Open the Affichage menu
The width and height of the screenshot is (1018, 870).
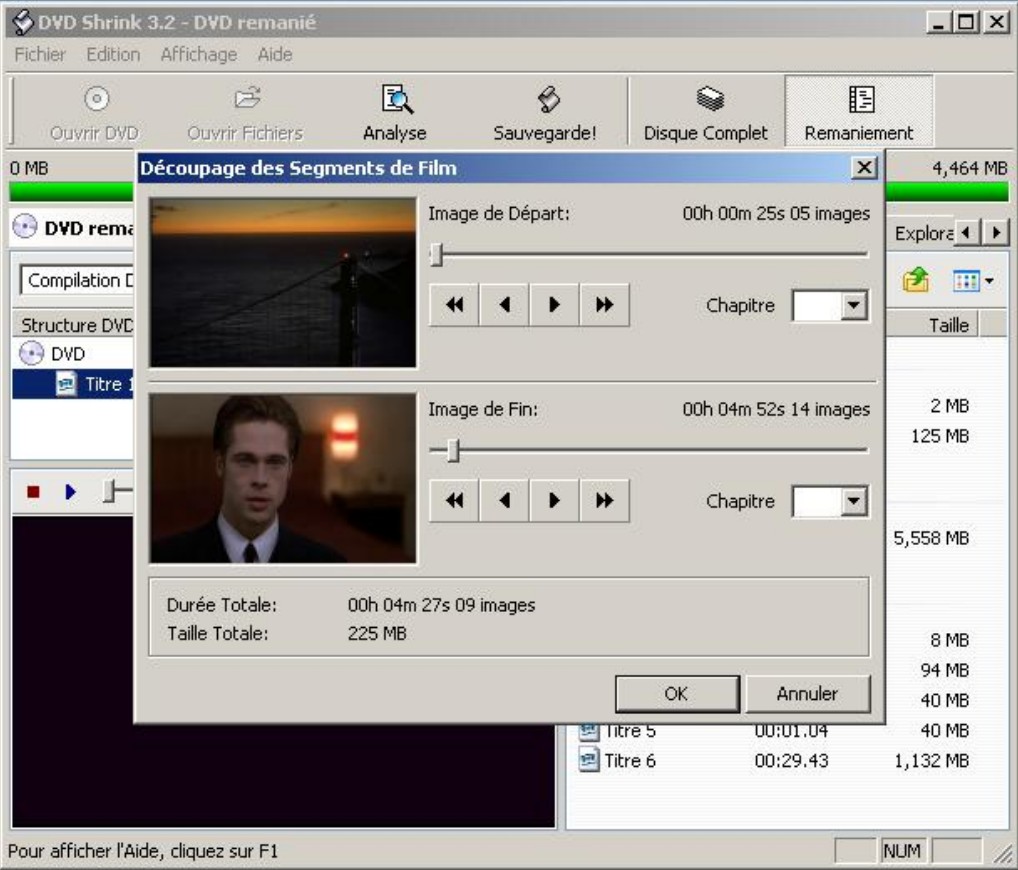click(199, 55)
